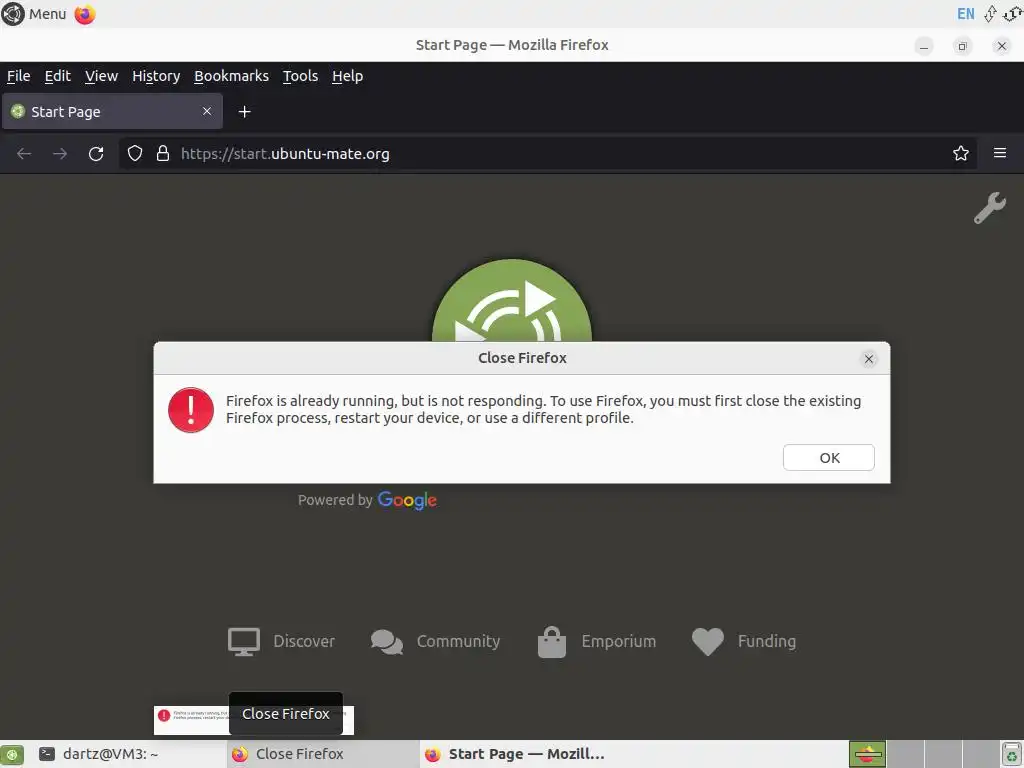Close the Close Firefox dialog with X
Image resolution: width=1024 pixels, height=768 pixels.
click(869, 359)
